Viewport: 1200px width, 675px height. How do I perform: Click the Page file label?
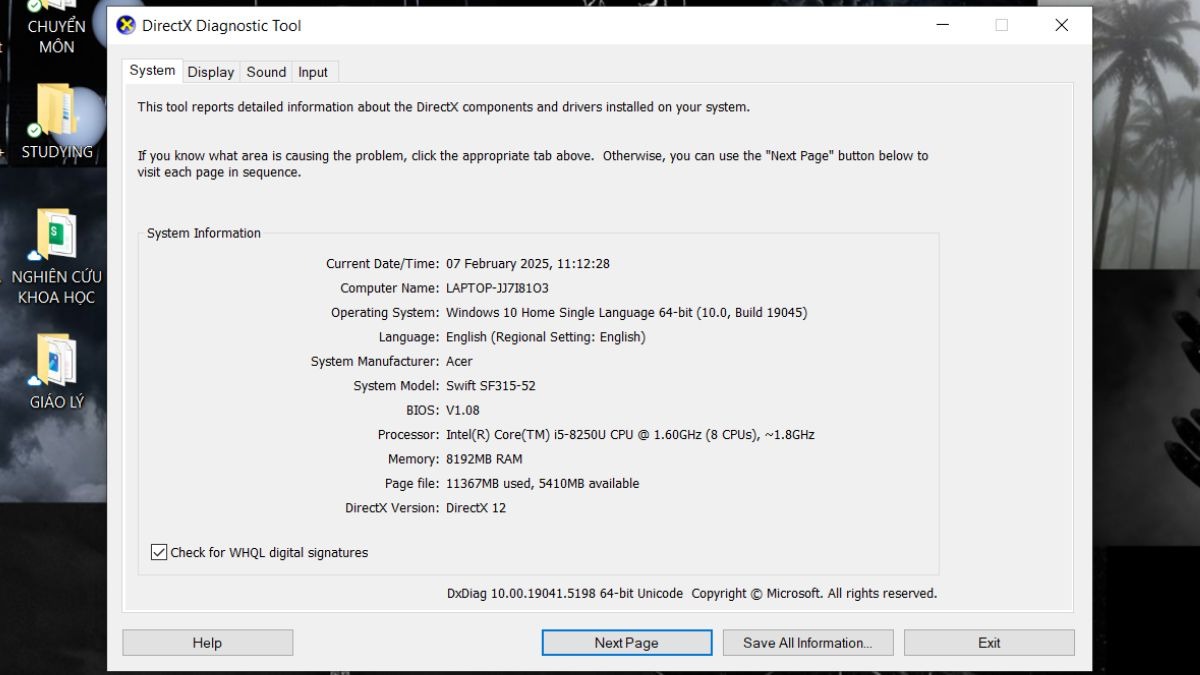412,483
